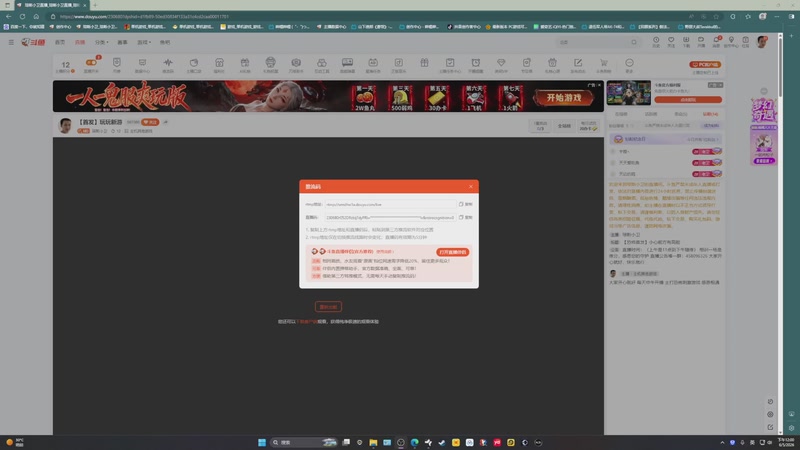Viewport: 800px width, 450px height.
Task: Click the 开始游戏 banner button
Action: [x=564, y=97]
